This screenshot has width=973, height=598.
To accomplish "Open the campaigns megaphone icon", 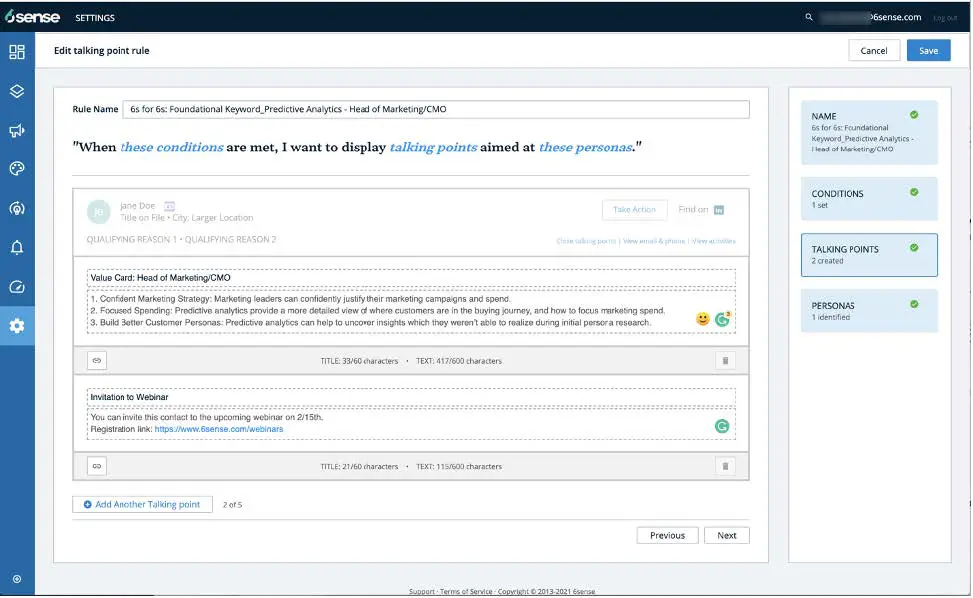I will 16,128.
